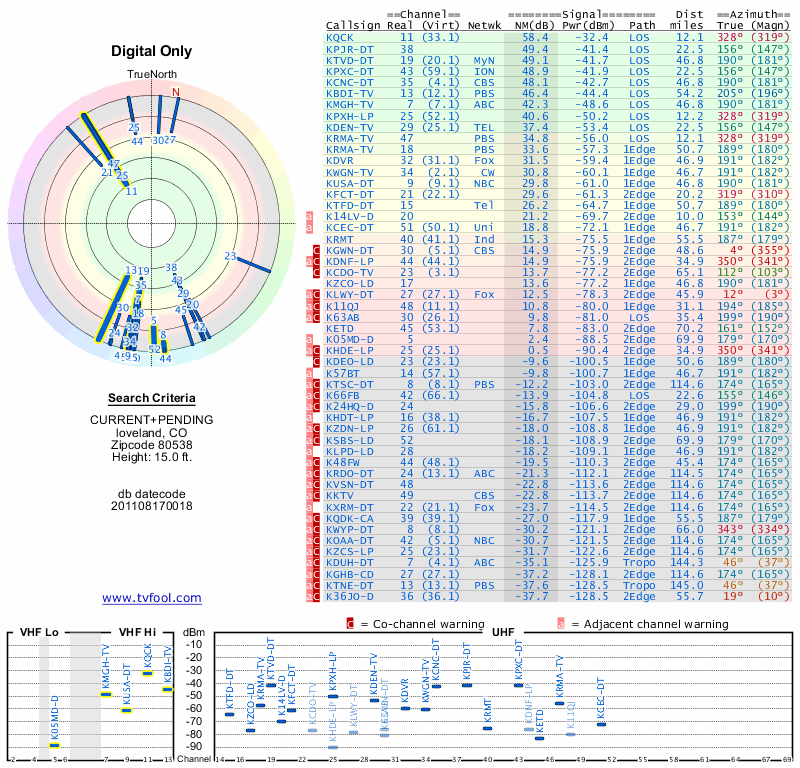This screenshot has height=768, width=800.
Task: Click the 144.3 miles distance for KDUH-DT
Action: [687, 562]
